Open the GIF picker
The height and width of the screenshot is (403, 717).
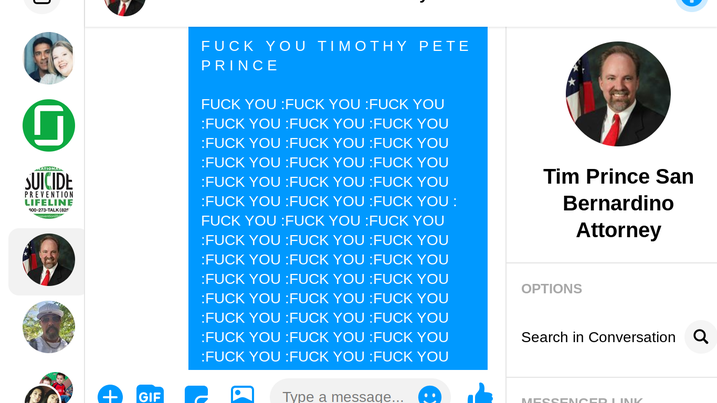coord(150,395)
